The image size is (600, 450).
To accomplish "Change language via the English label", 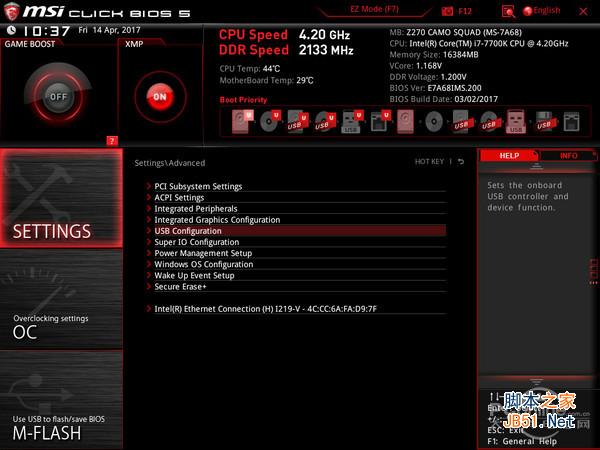I will [547, 10].
